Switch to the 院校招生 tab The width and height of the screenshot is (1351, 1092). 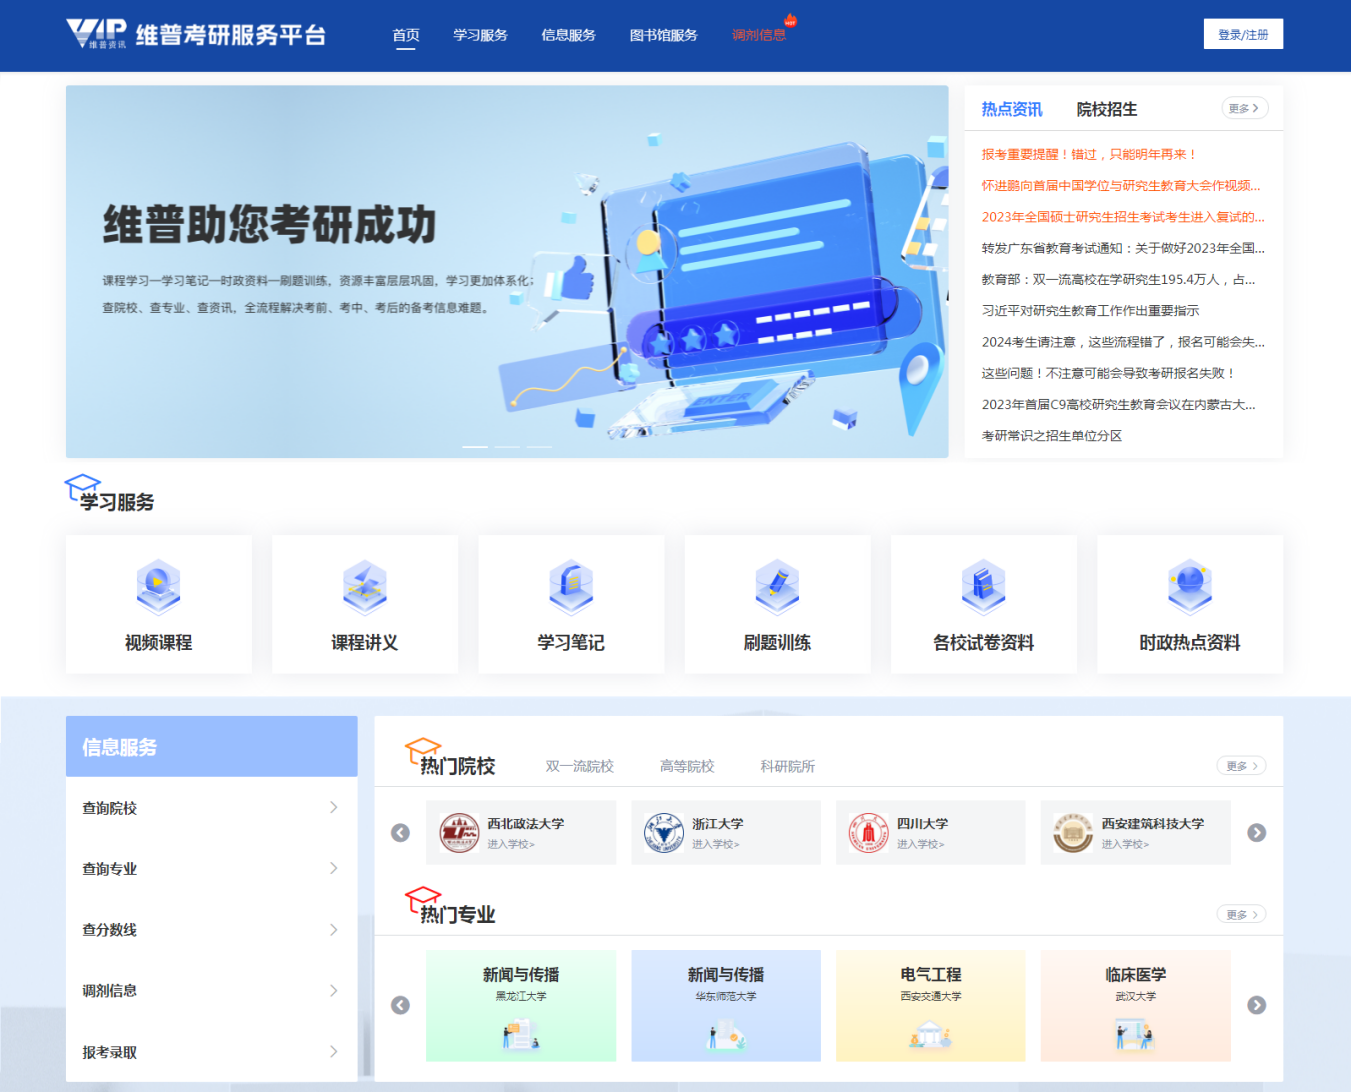(x=1106, y=109)
